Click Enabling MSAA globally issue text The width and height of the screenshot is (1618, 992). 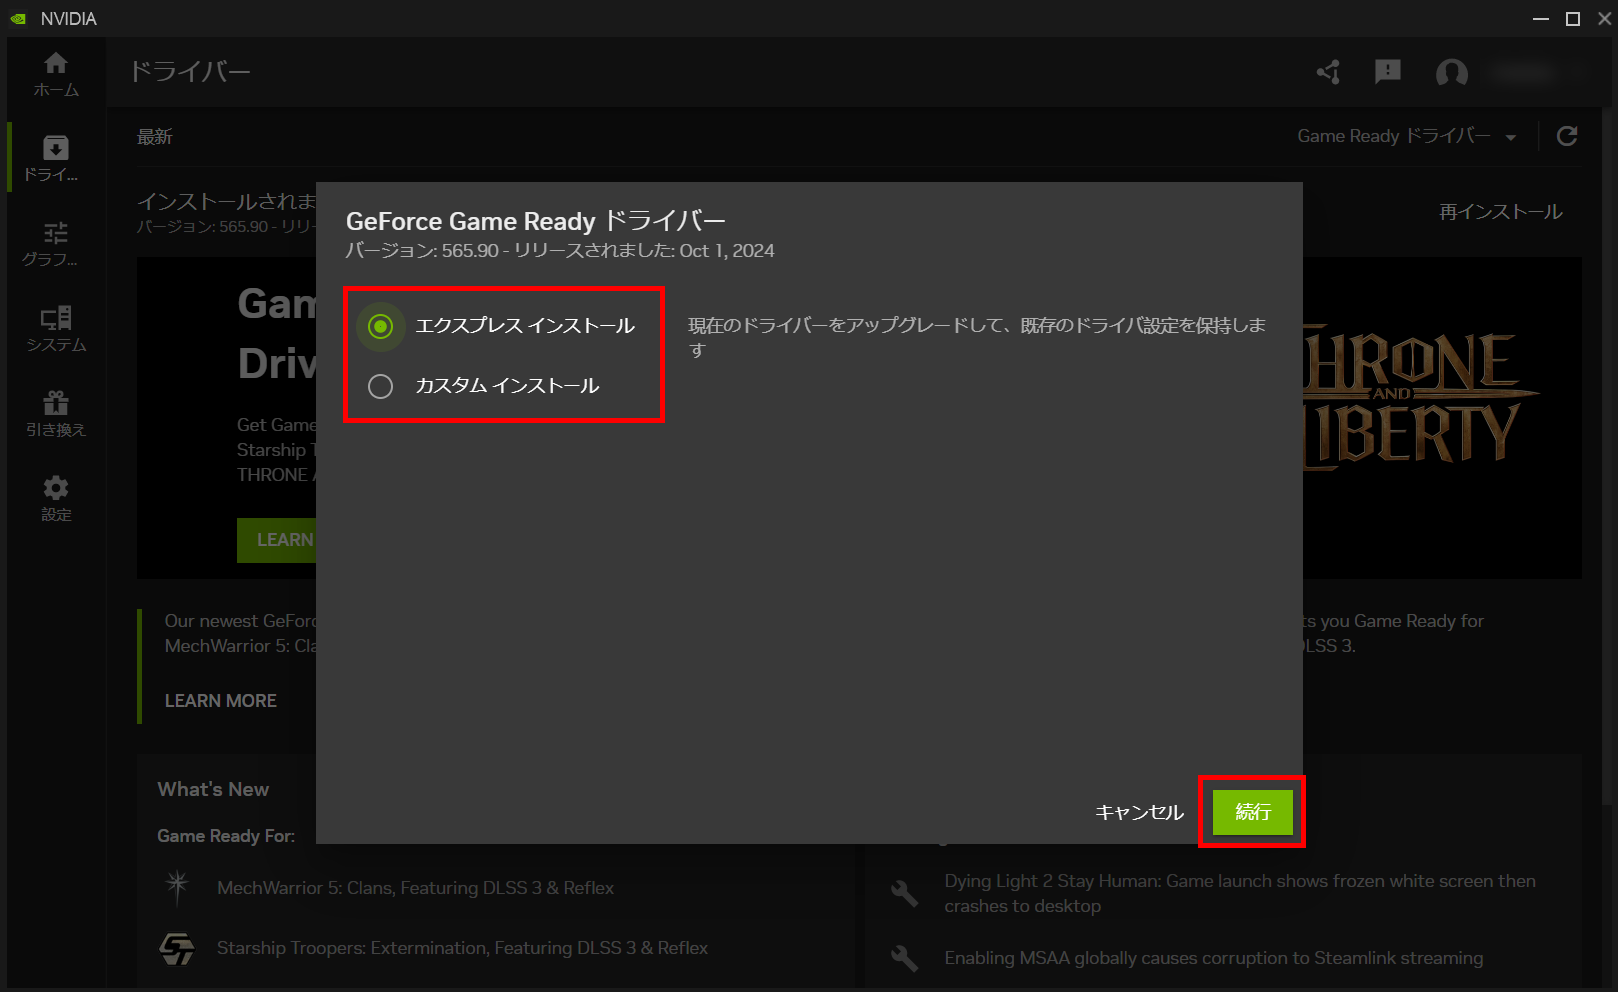[1213, 958]
